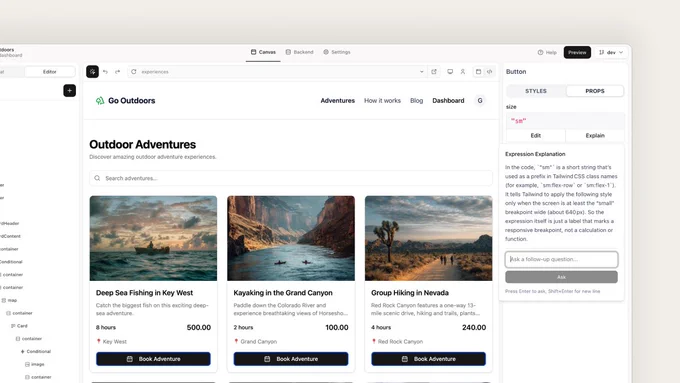Select the Editor tab in left panel
The width and height of the screenshot is (680, 383).
[49, 72]
